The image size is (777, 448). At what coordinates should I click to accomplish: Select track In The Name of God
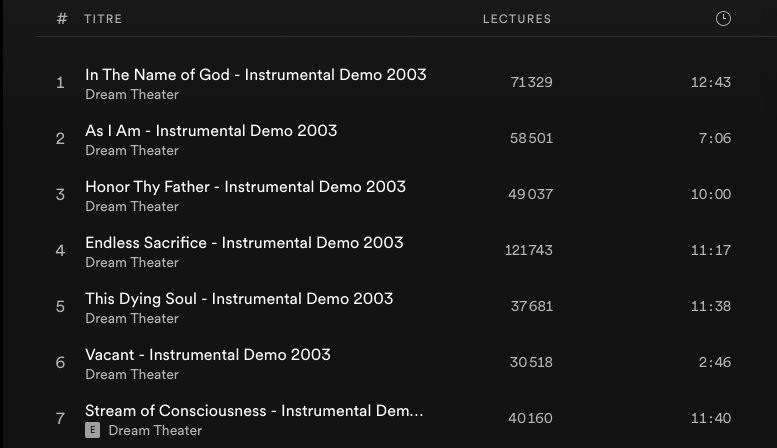pos(255,75)
